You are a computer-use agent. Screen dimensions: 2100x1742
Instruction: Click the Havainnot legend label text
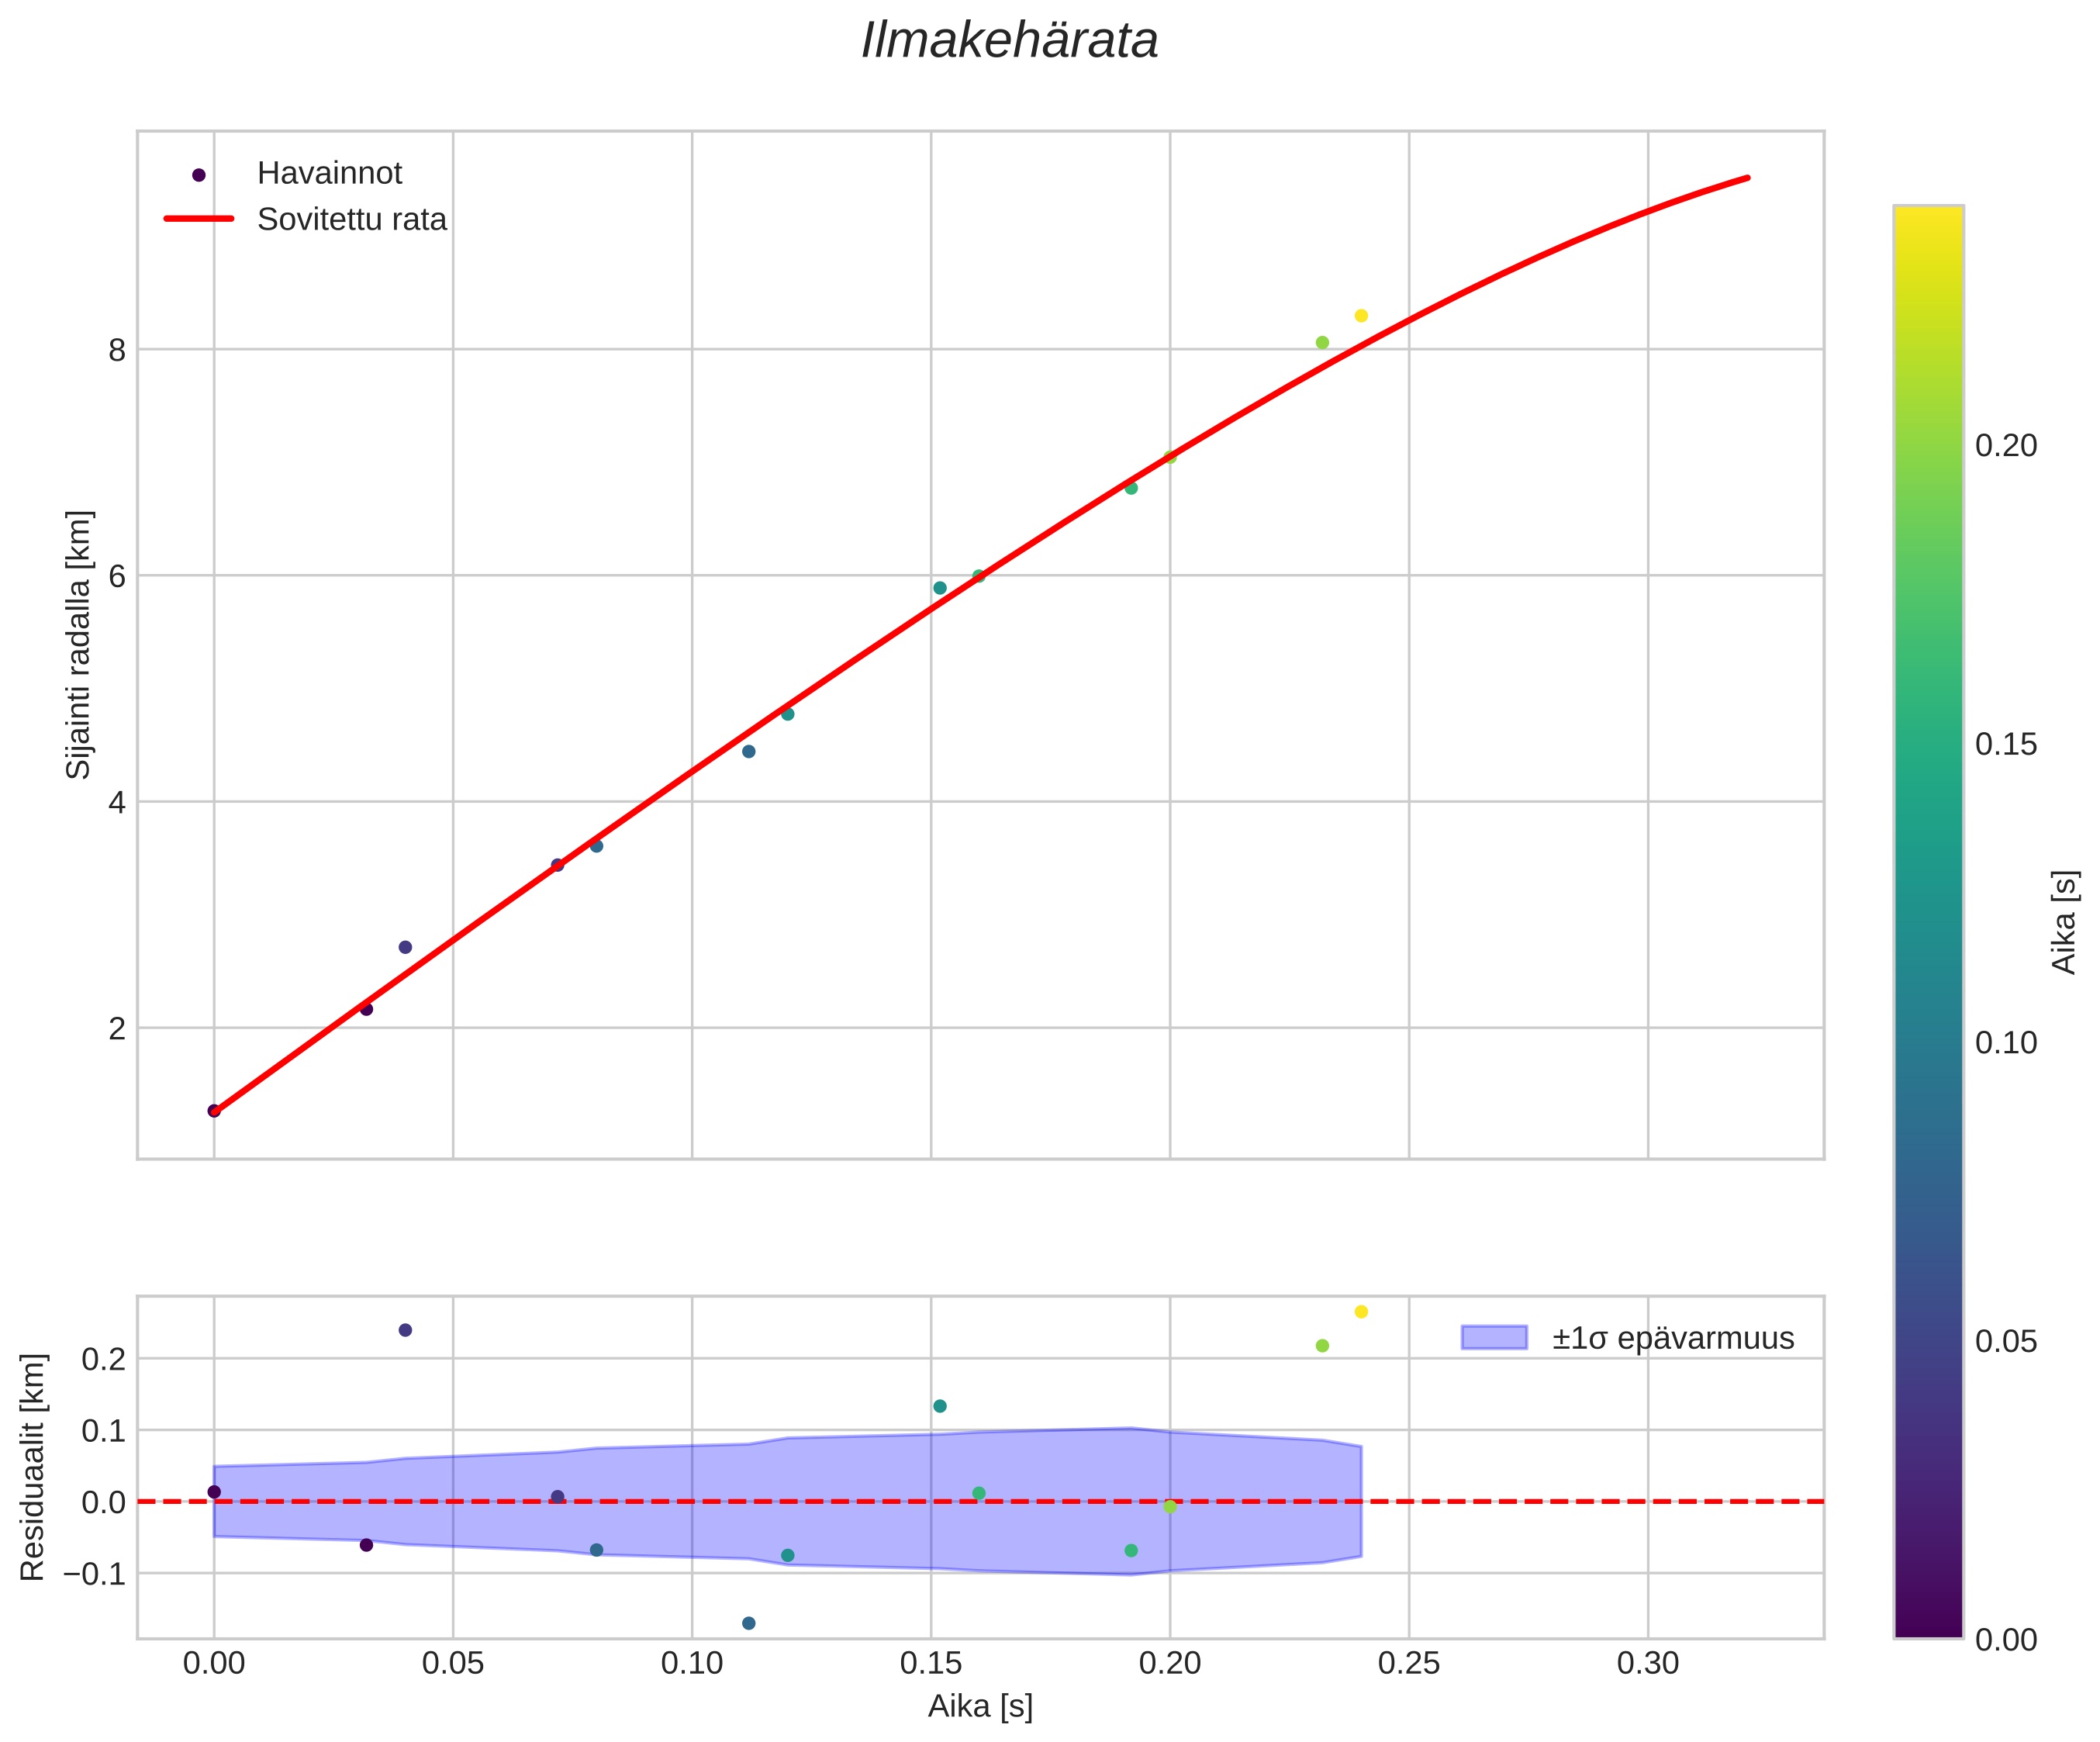click(x=329, y=174)
